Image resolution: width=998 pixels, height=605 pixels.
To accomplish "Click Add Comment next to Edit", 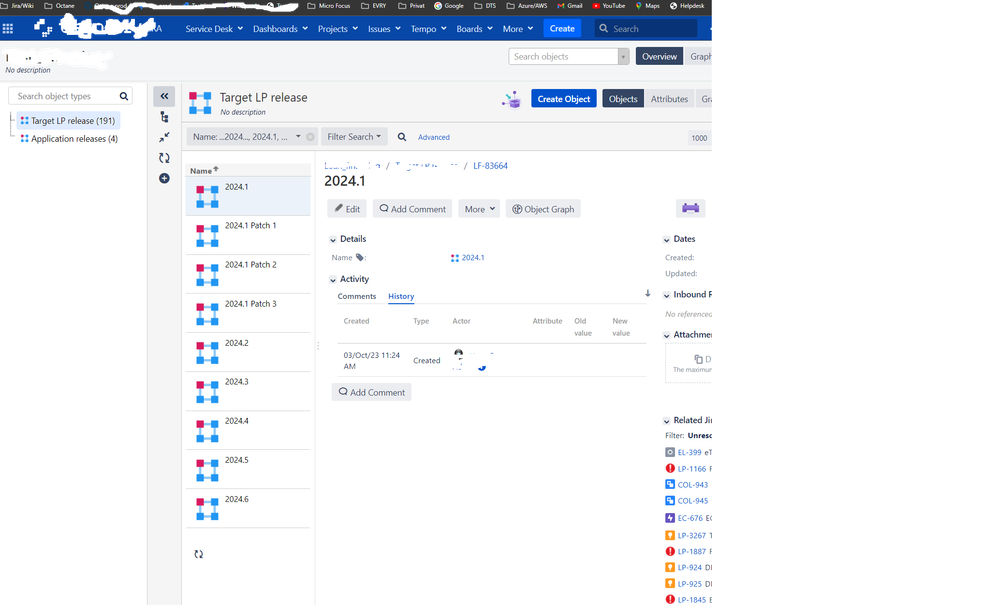I will click(x=412, y=209).
